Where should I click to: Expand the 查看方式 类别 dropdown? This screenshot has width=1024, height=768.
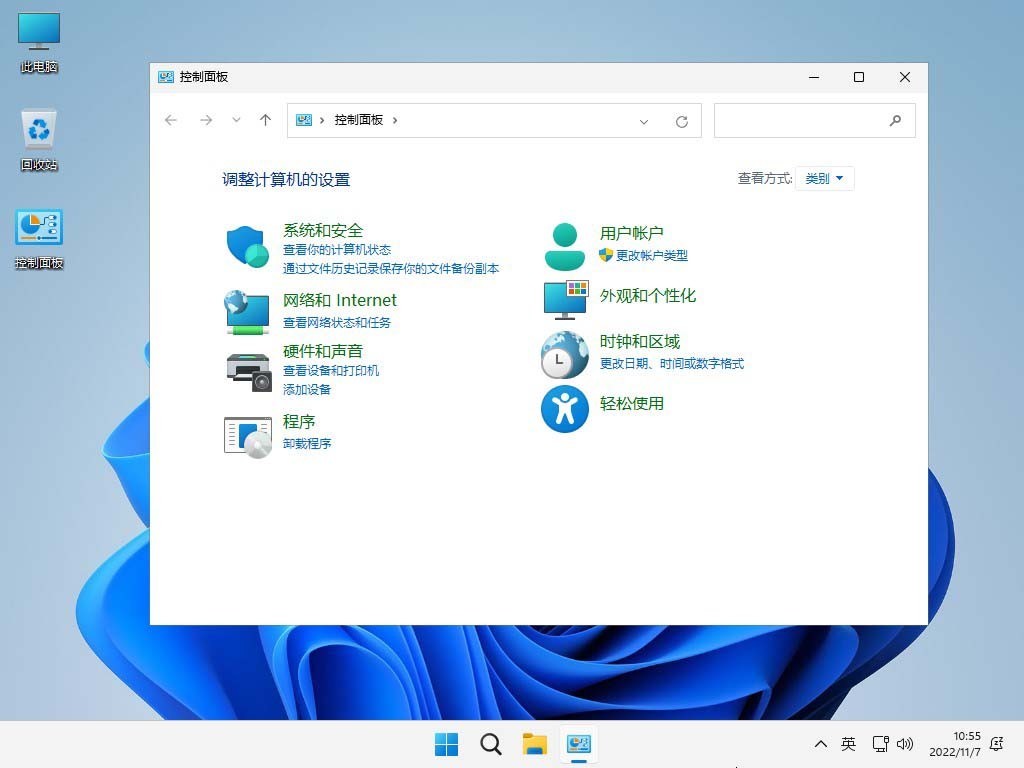coord(825,179)
